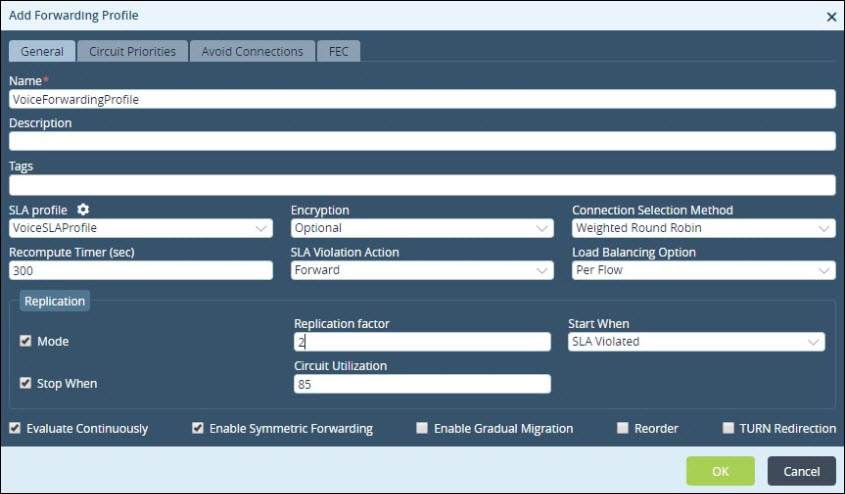Screen dimensions: 845x494
Task: Close the Add Forwarding Profile dialog
Action: (x=831, y=17)
